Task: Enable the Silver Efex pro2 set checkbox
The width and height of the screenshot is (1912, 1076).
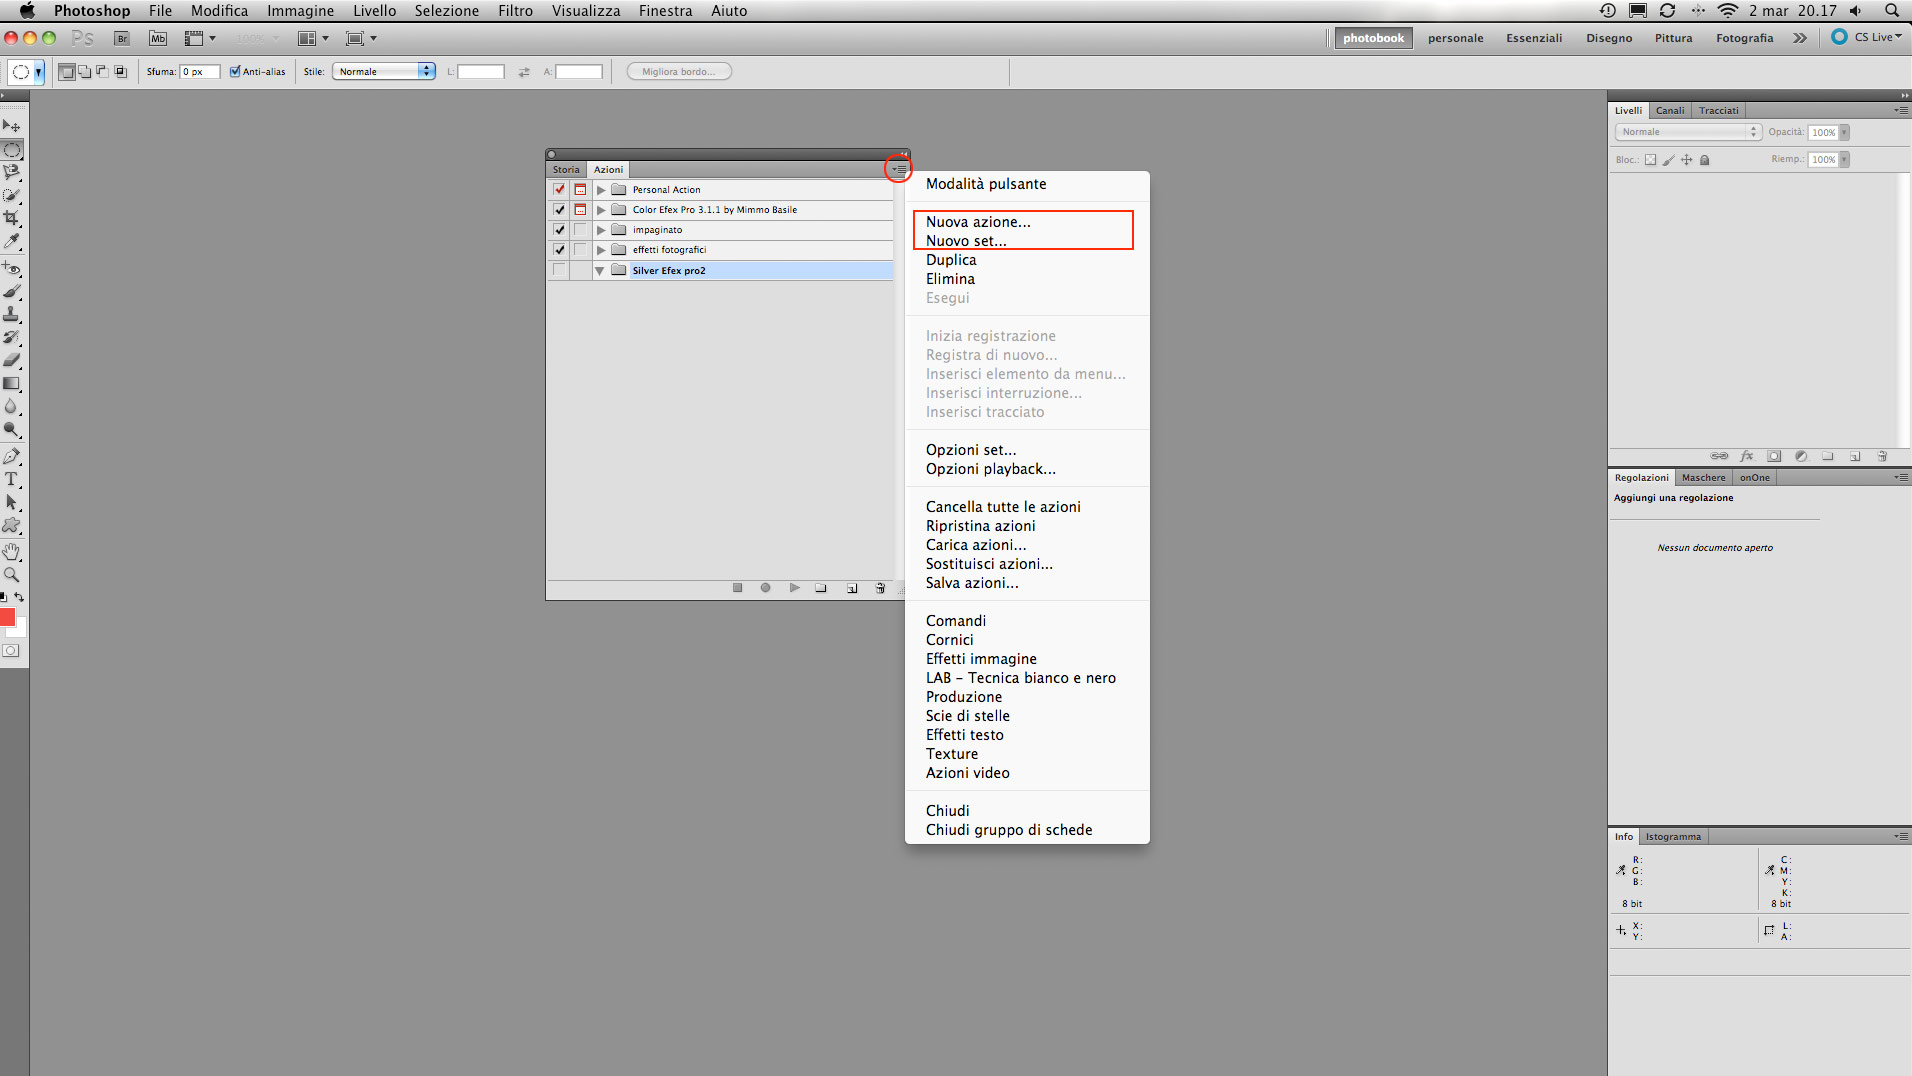Action: (x=559, y=270)
